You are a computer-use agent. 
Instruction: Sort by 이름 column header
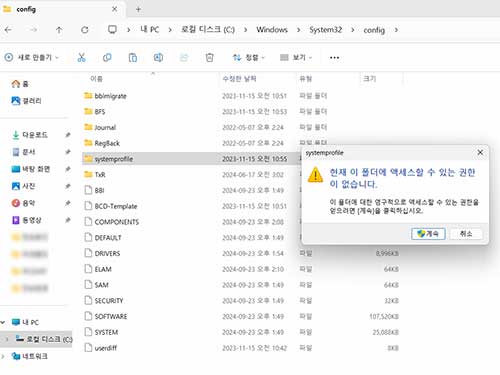(x=96, y=79)
